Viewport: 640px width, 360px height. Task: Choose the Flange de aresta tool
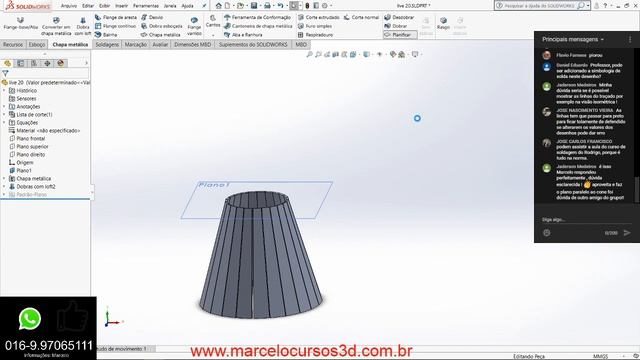click(x=116, y=17)
